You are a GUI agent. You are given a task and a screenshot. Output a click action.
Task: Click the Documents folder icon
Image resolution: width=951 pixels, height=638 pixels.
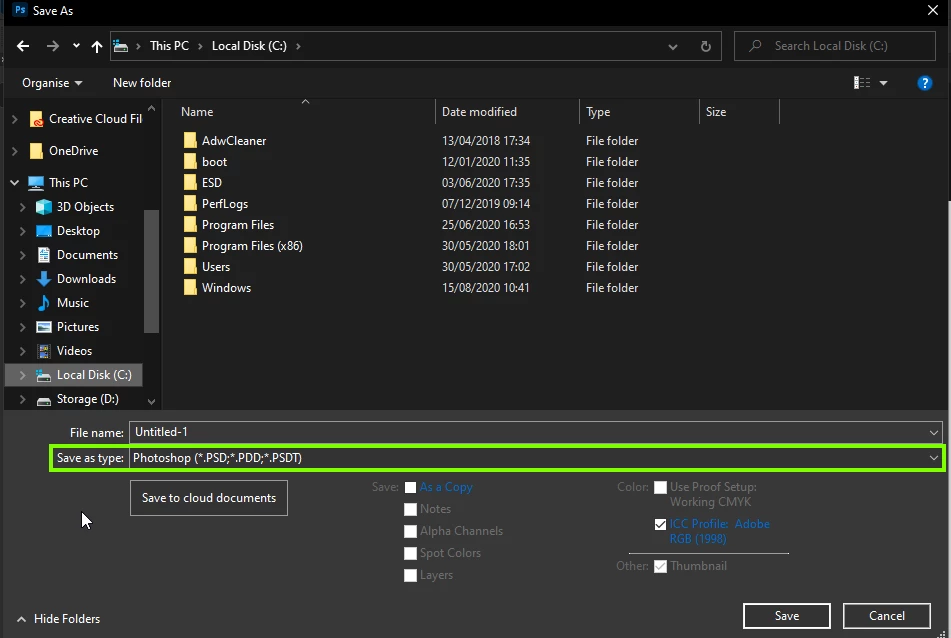tap(44, 255)
